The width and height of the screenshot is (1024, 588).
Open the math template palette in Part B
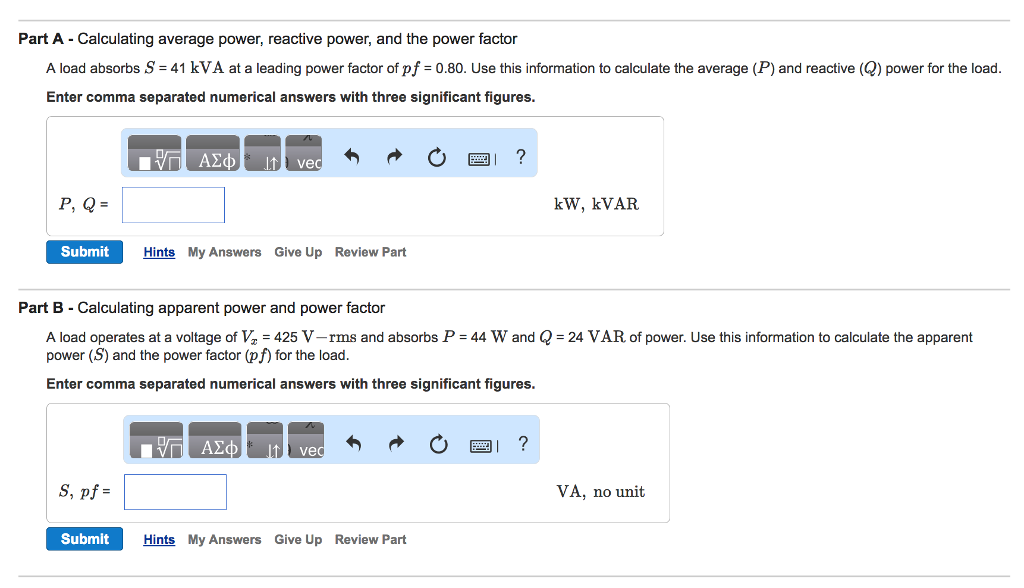152,441
